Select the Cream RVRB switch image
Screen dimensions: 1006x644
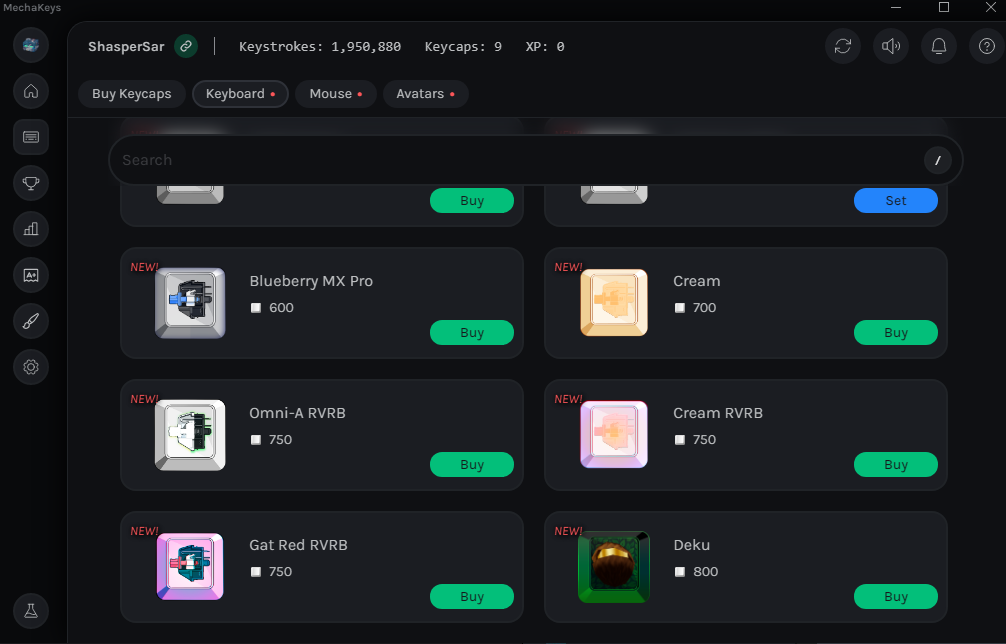coord(614,435)
